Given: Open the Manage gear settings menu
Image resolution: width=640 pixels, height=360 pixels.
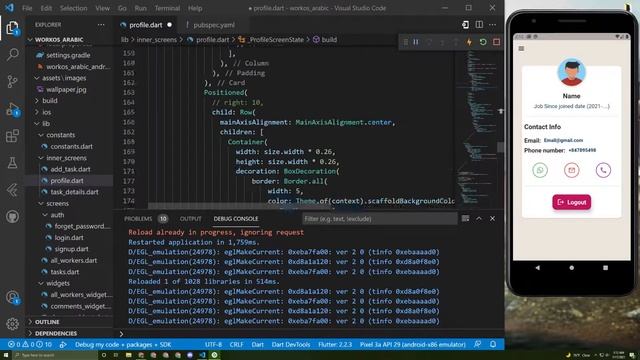Looking at the screenshot, I should [12, 324].
